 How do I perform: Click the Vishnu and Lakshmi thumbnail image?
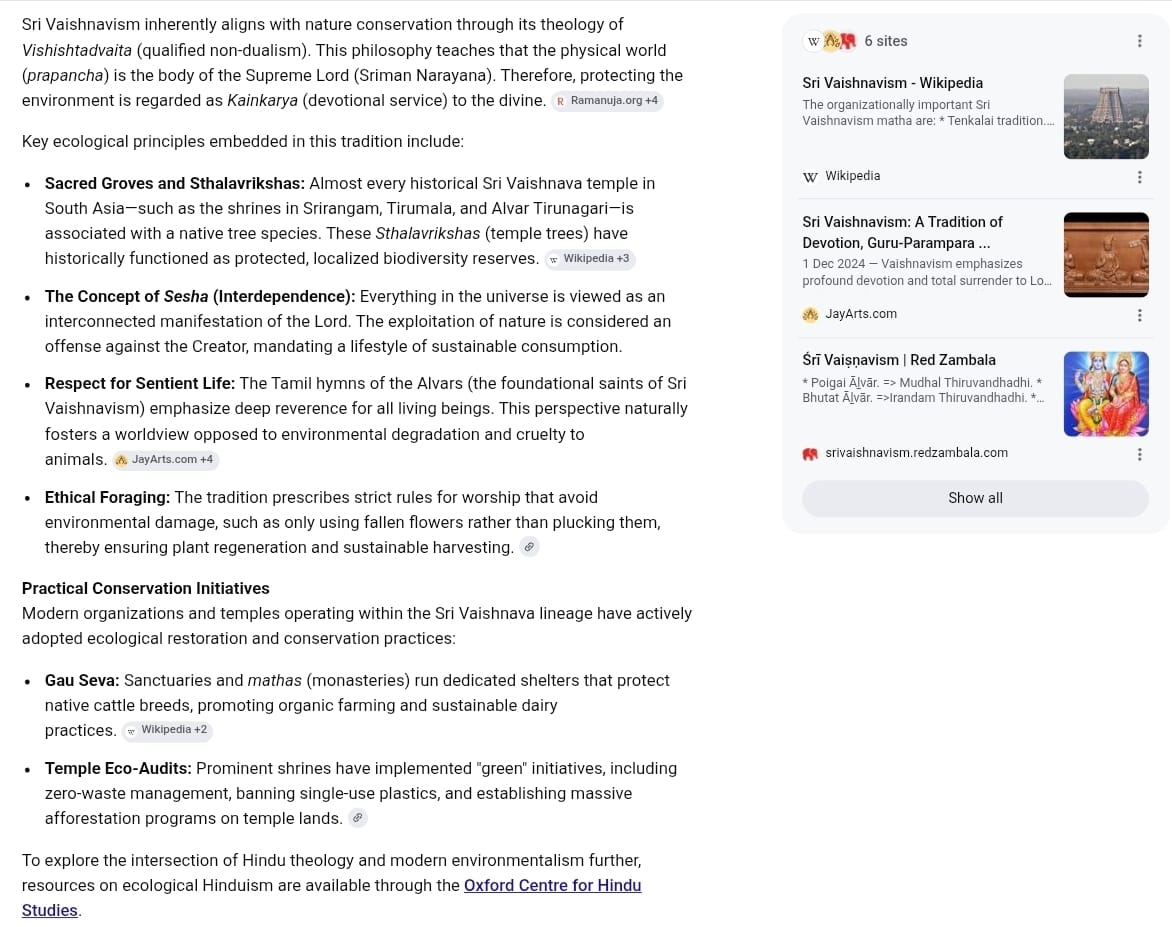1105,394
